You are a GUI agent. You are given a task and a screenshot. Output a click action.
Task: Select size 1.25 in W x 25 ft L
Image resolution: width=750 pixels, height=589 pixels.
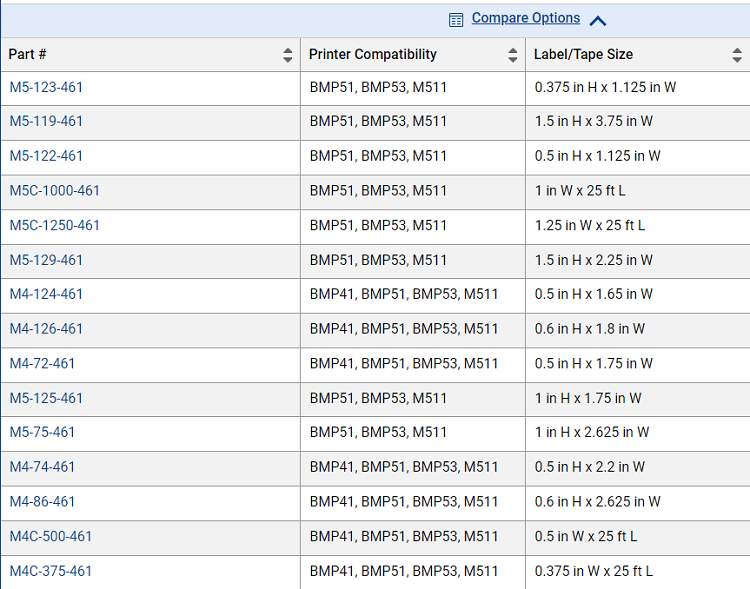pos(590,225)
